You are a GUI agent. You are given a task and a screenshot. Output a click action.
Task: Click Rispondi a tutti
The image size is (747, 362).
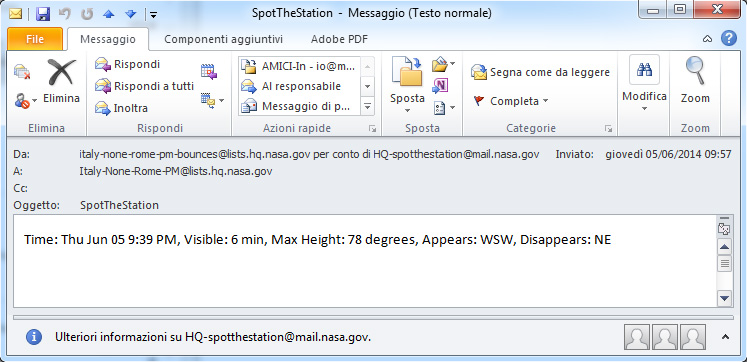(x=144, y=86)
